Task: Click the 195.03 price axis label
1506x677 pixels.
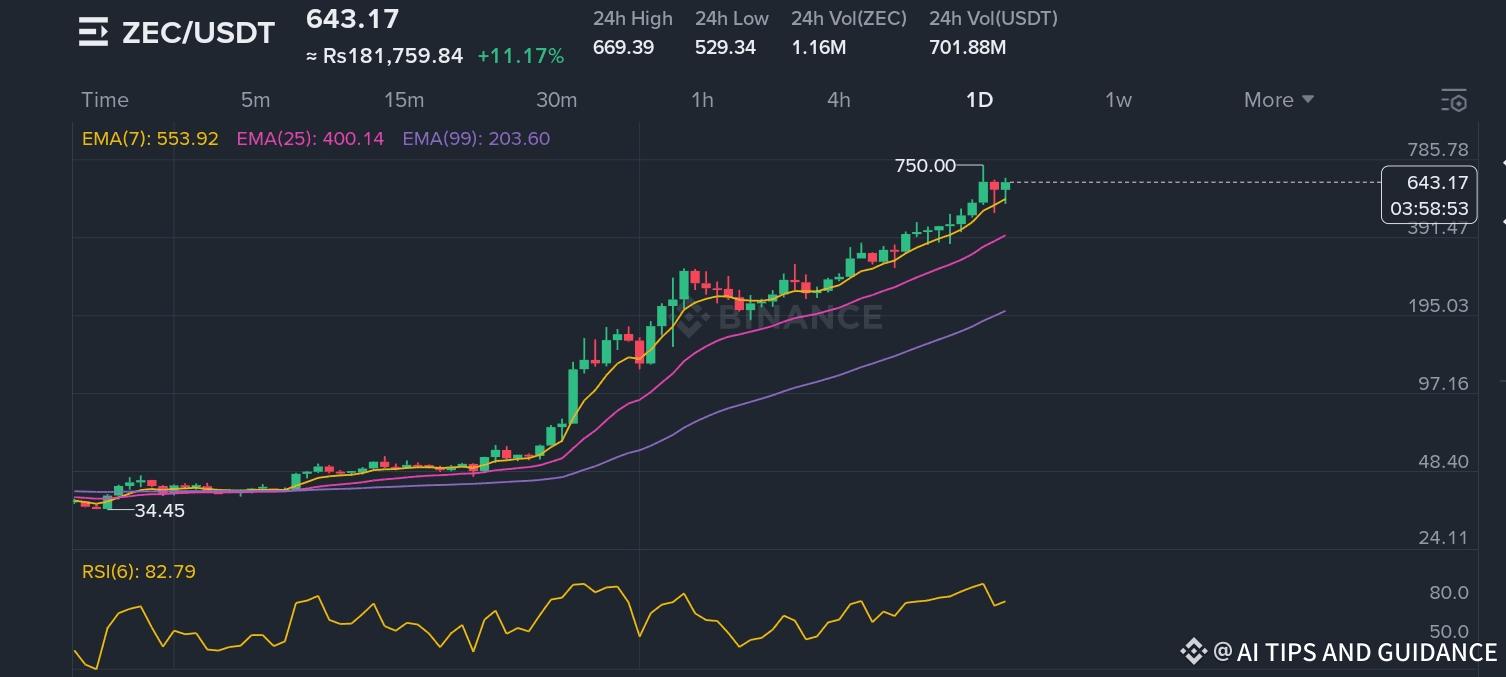Action: click(x=1438, y=306)
